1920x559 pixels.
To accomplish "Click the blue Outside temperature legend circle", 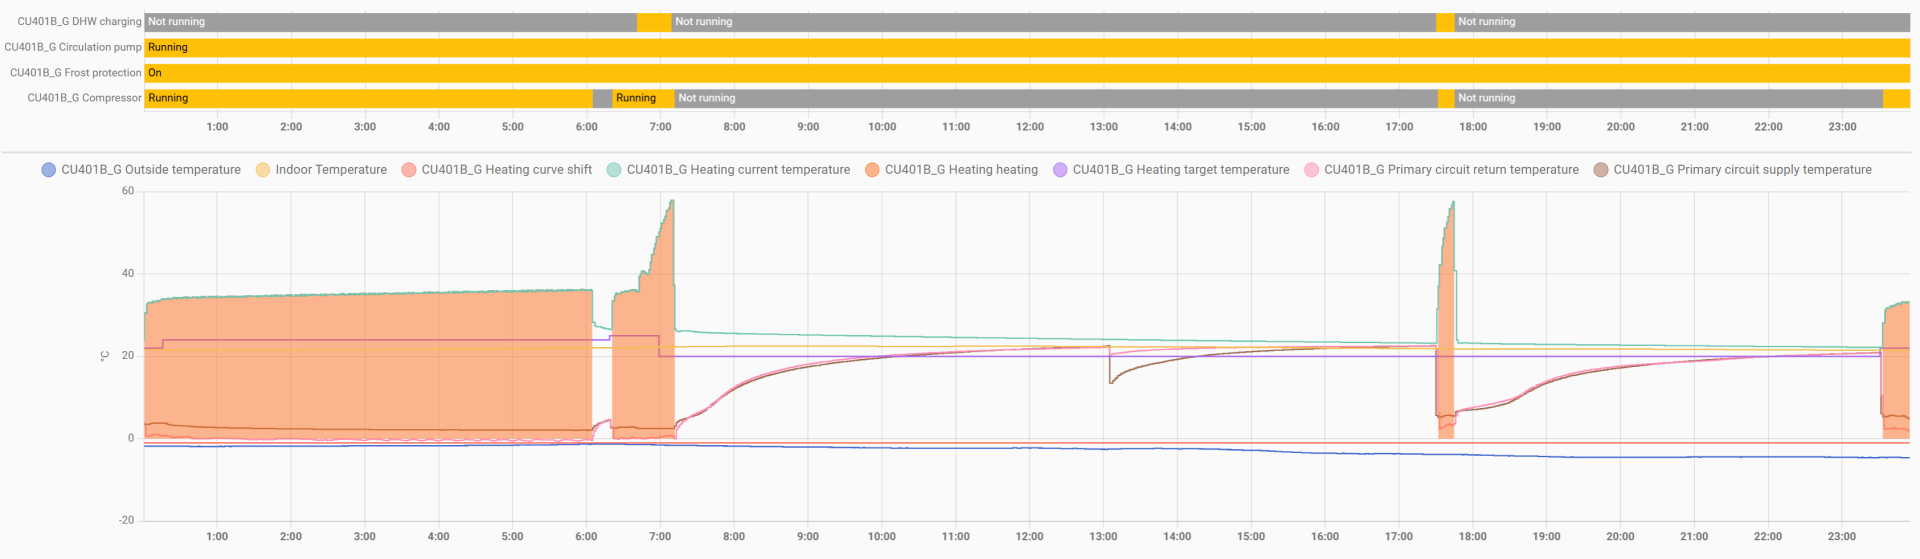I will 49,170.
